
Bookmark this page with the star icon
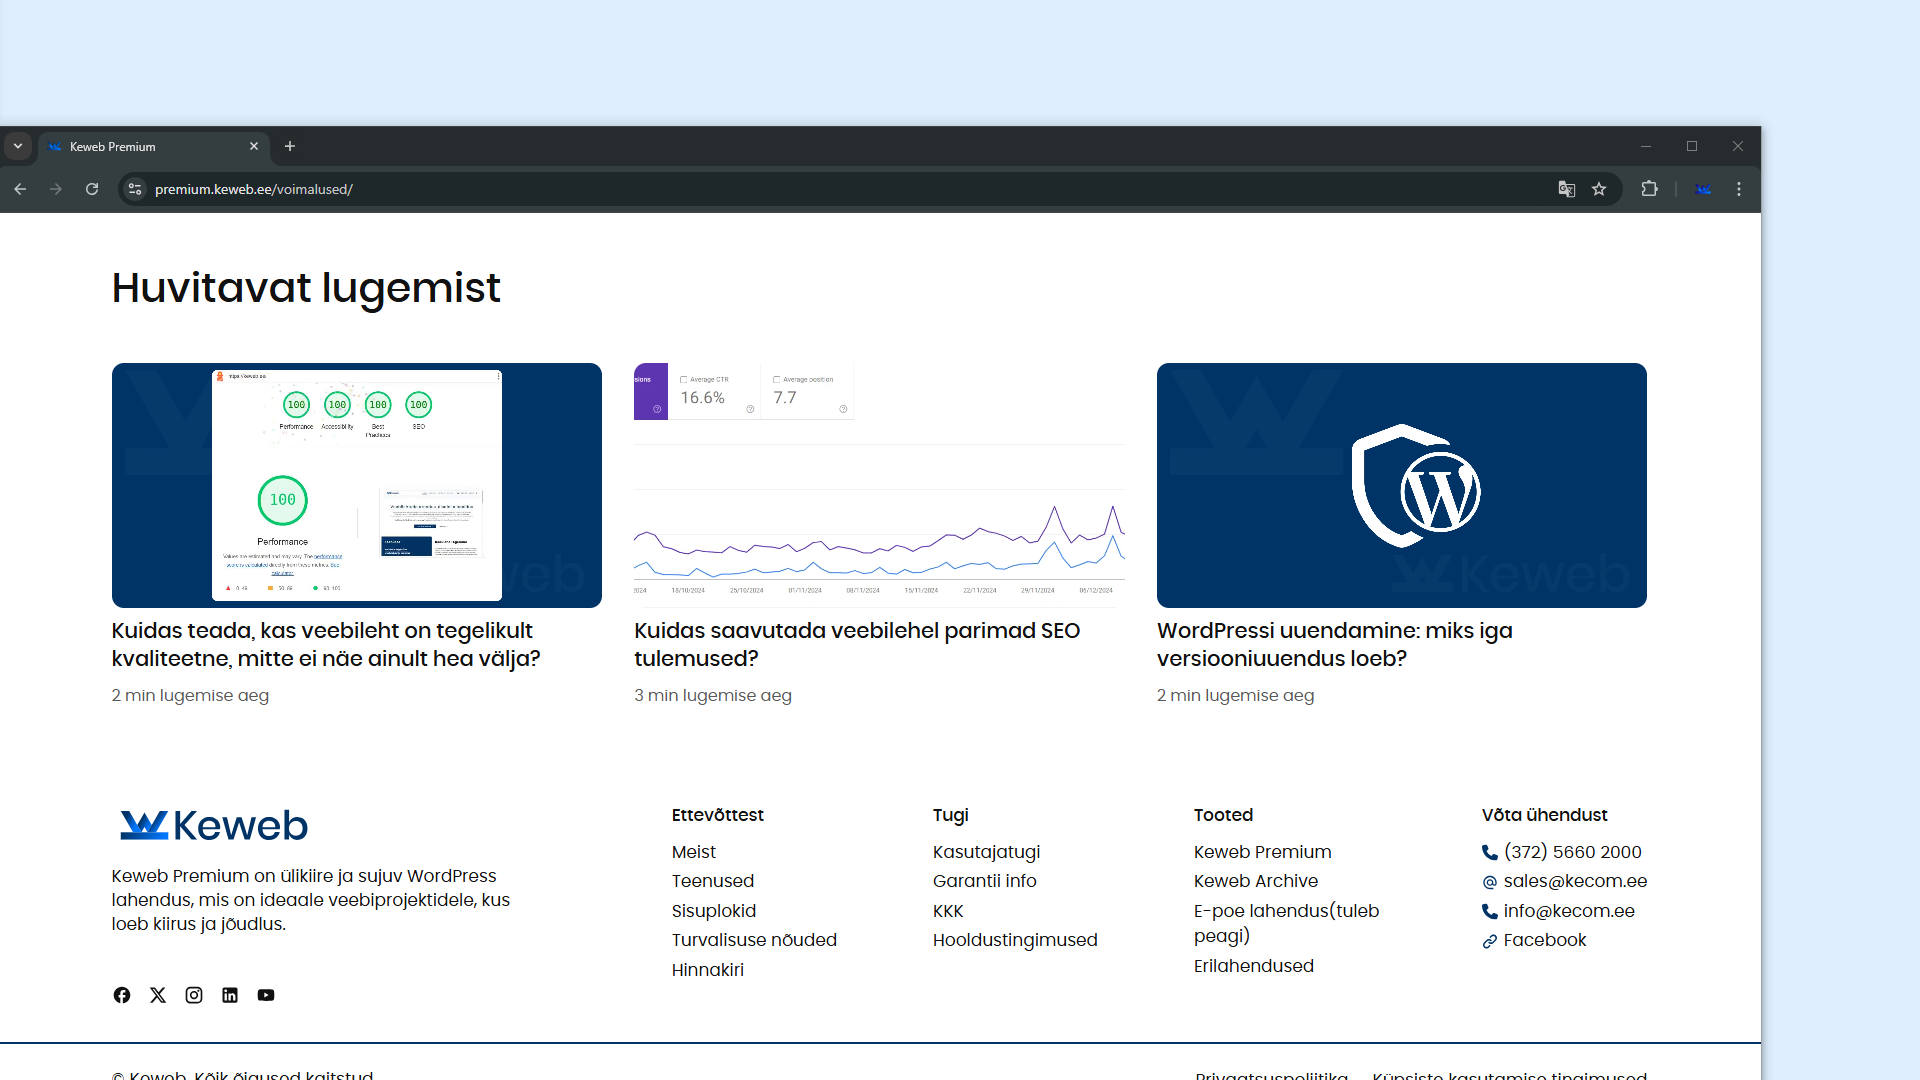pyautogui.click(x=1599, y=189)
